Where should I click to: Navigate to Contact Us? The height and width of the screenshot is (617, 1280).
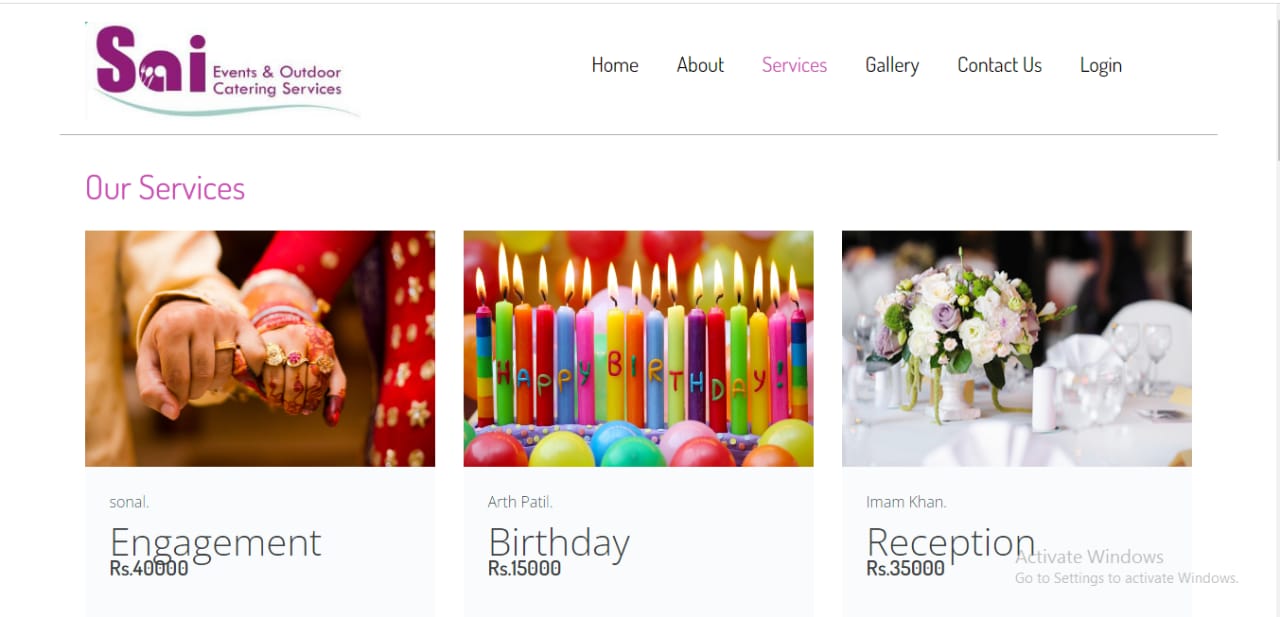coord(999,65)
